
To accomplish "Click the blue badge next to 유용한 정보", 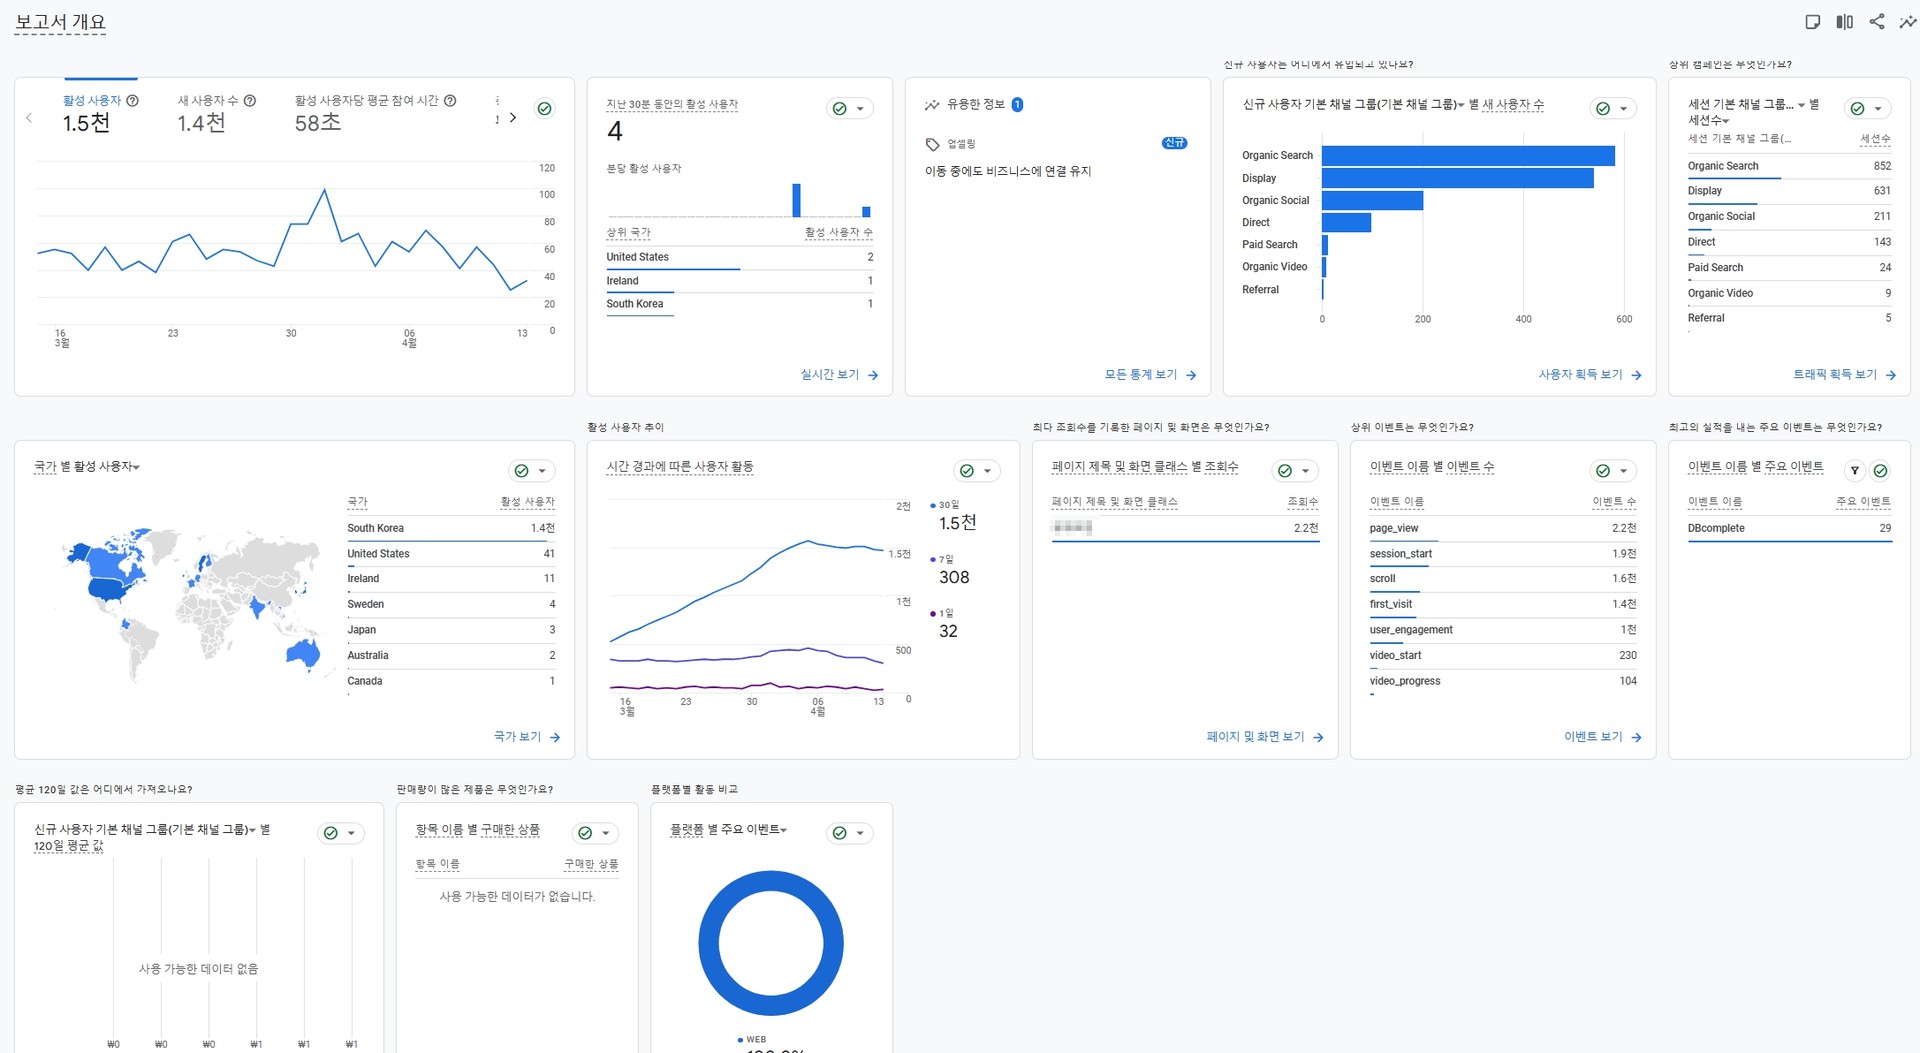I will pos(1017,105).
